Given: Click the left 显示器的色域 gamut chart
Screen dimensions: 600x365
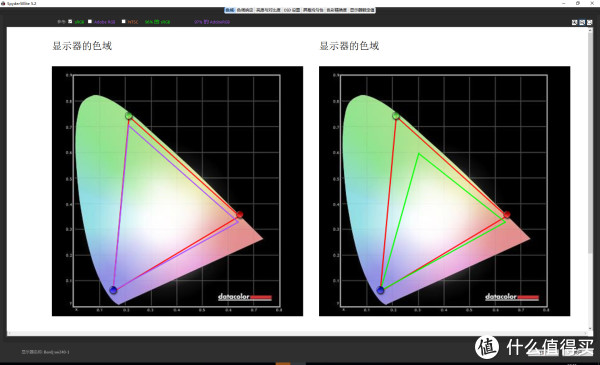Looking at the screenshot, I should pyautogui.click(x=177, y=191).
